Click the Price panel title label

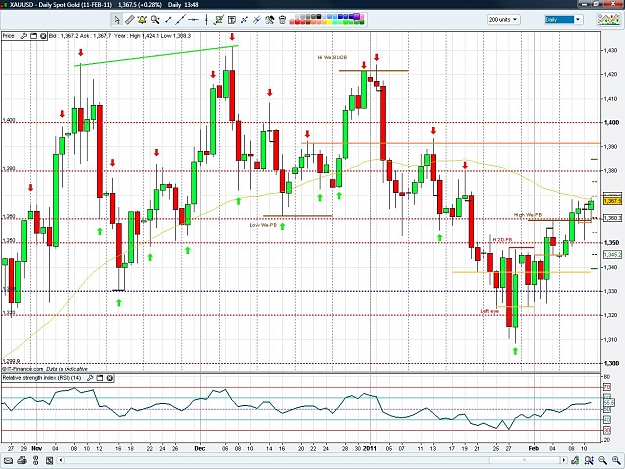[x=9, y=36]
